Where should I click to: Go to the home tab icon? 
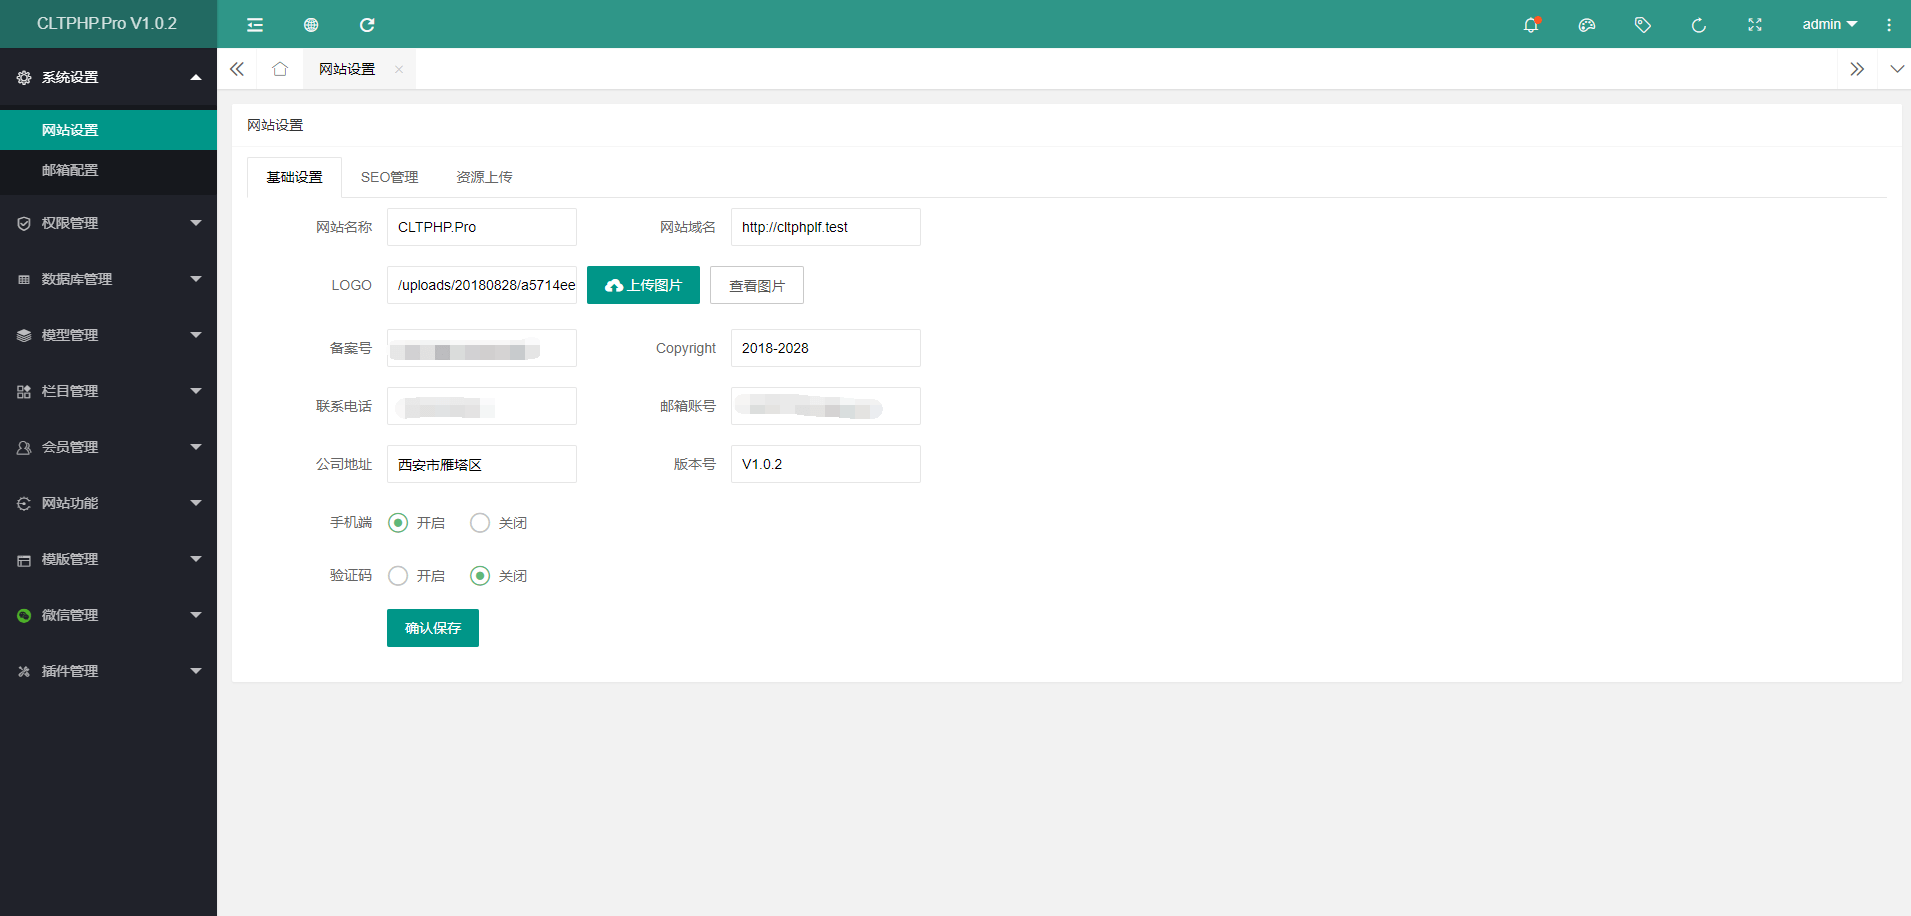(280, 69)
